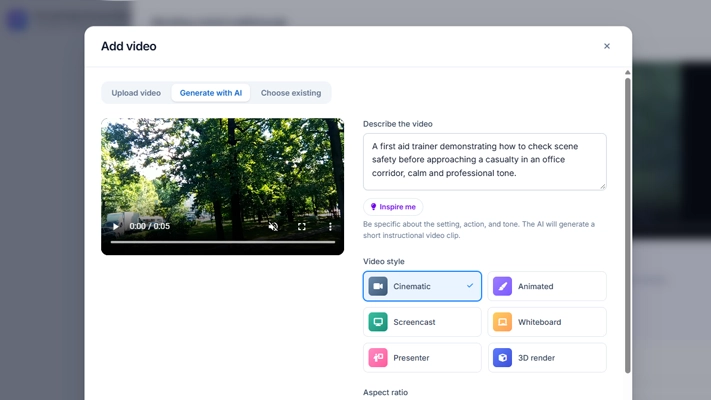Close the Add video dialog
The image size is (711, 400).
607,46
